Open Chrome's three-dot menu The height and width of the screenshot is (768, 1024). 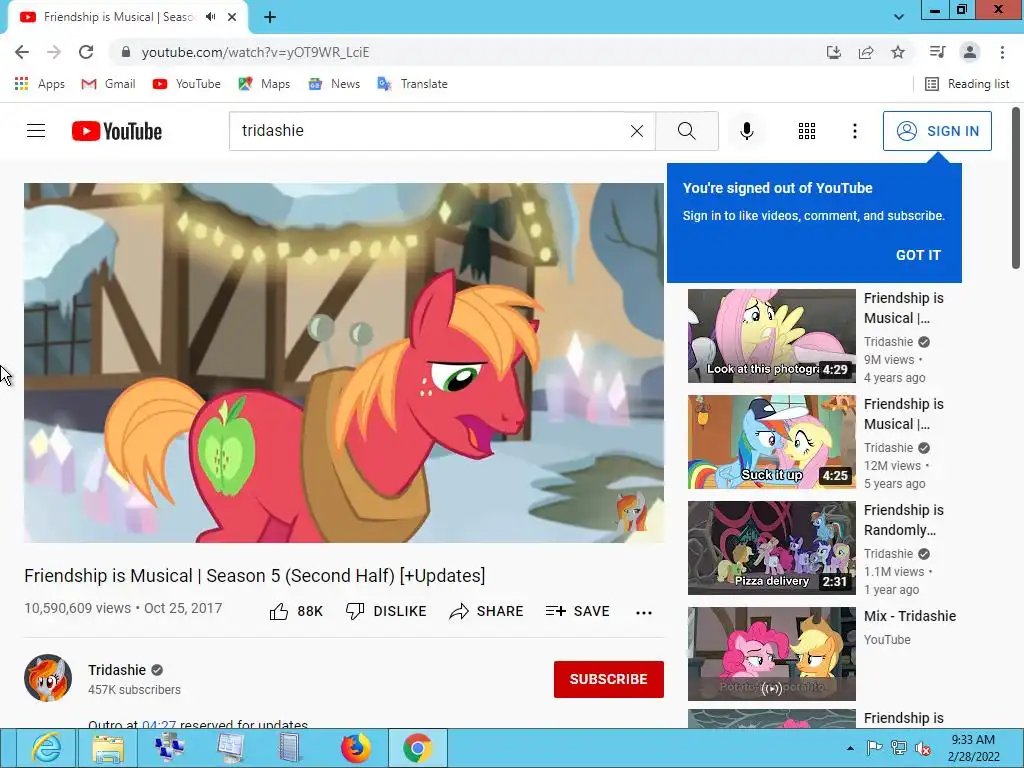(x=1002, y=52)
